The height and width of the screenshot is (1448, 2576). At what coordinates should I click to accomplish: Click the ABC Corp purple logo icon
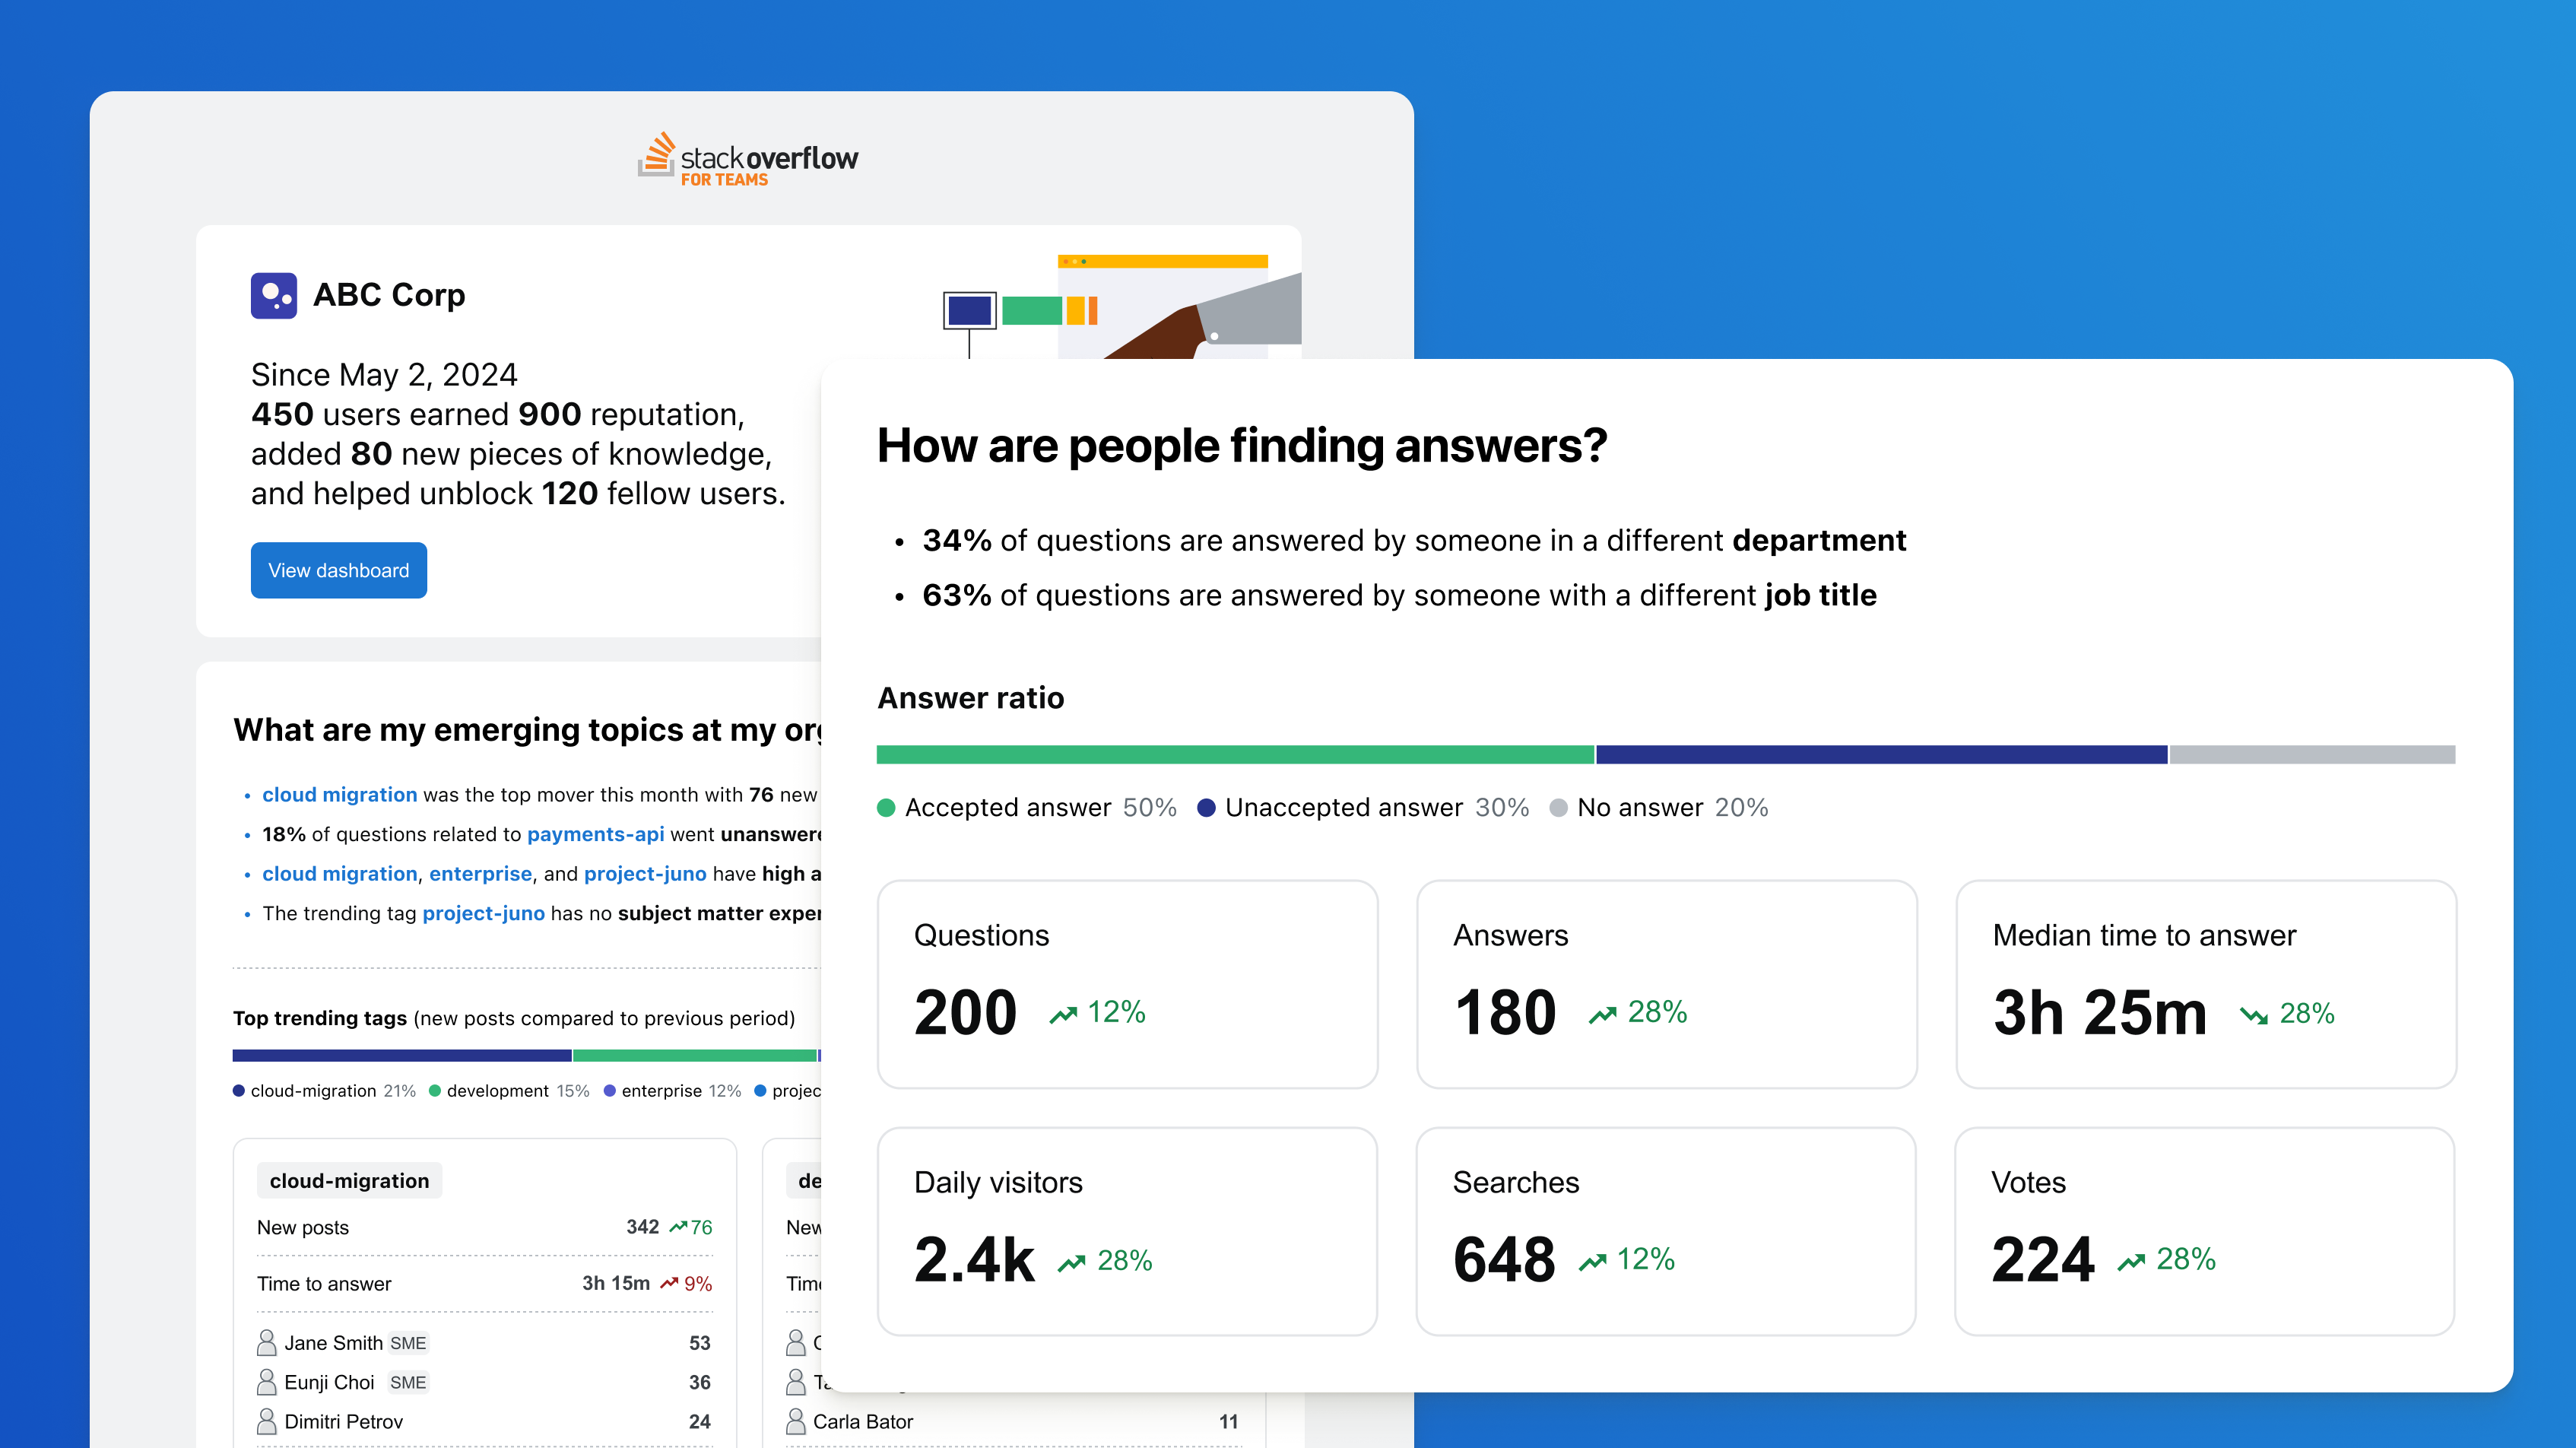click(x=274, y=295)
